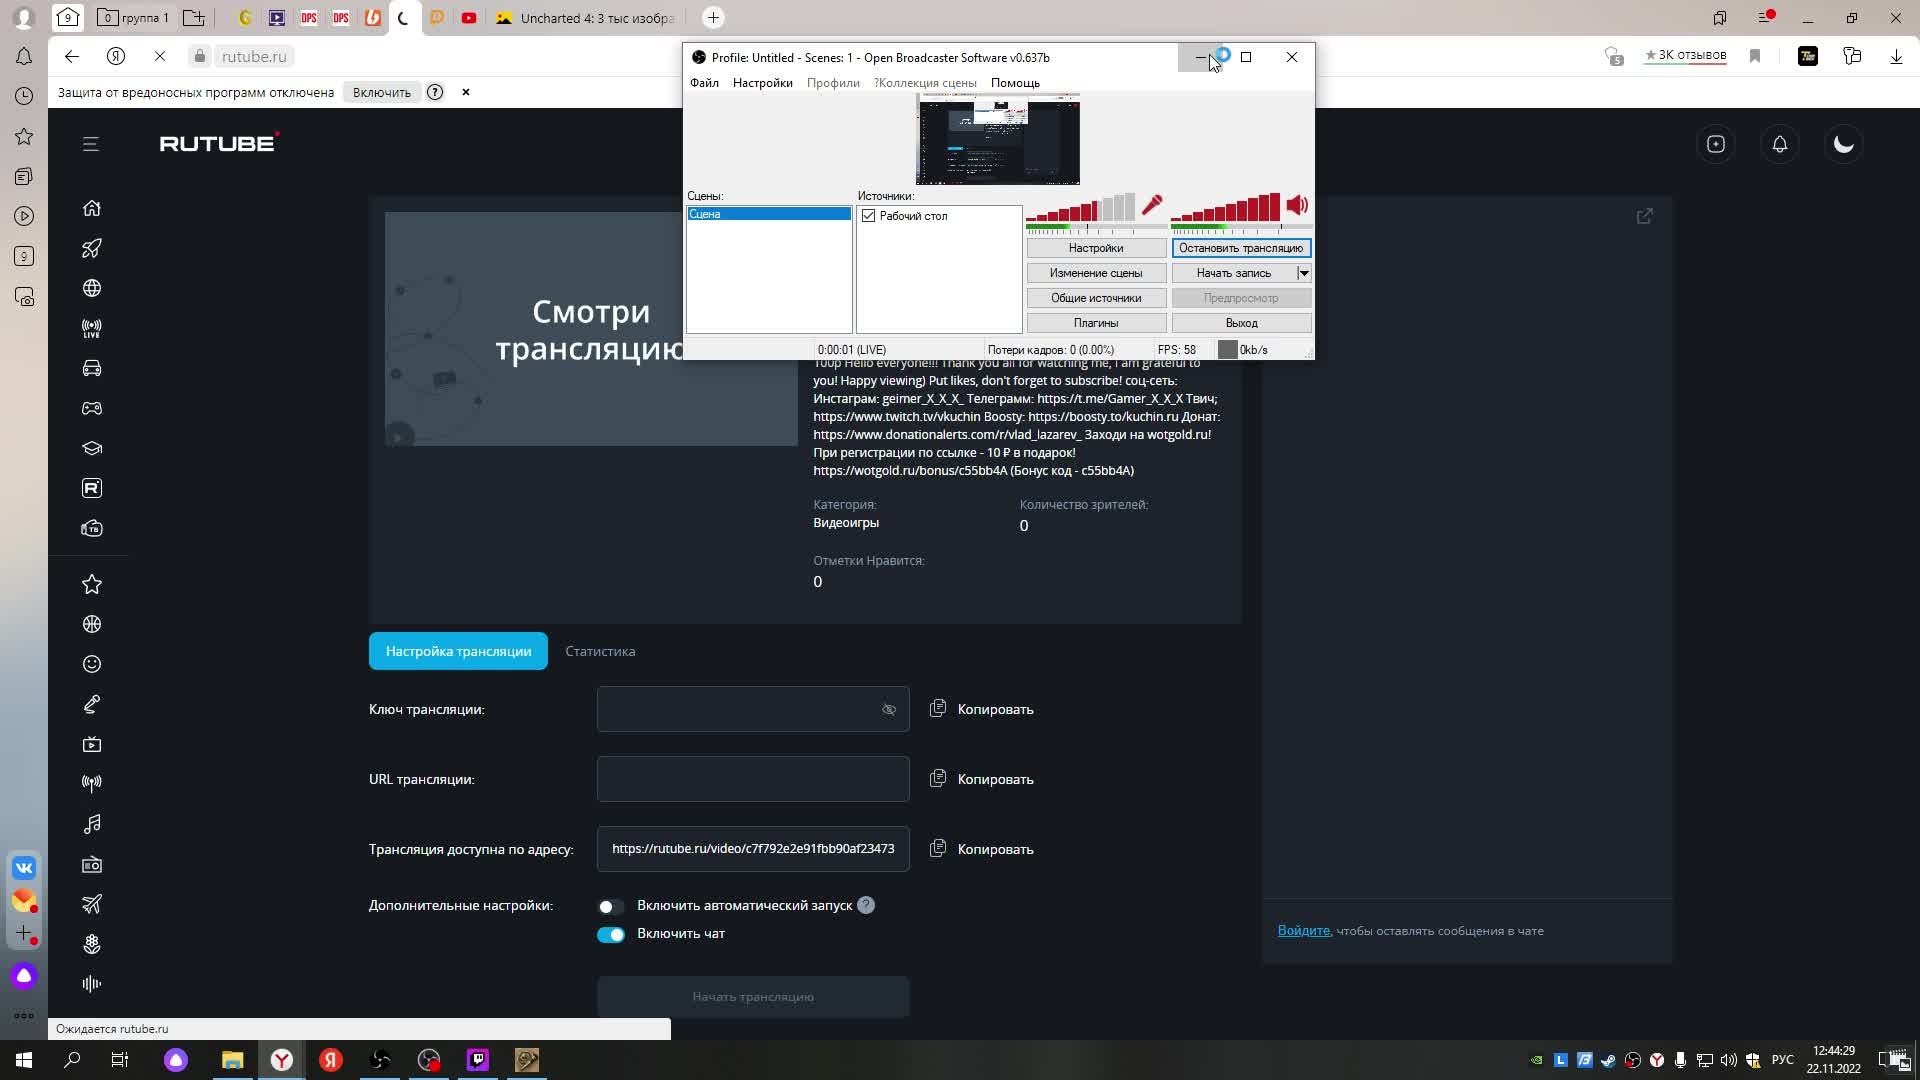The width and height of the screenshot is (1920, 1080).
Task: Click RUTUBE notifications bell
Action: [x=1780, y=144]
